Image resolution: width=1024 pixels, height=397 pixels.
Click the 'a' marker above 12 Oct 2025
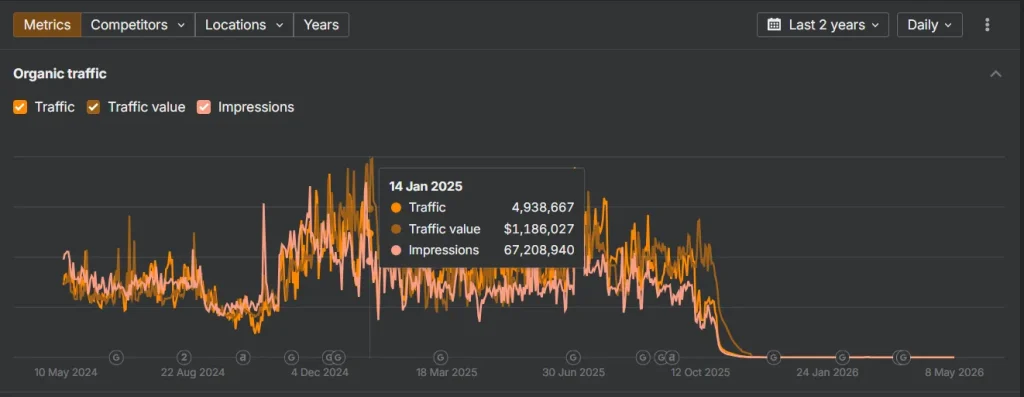pos(671,357)
